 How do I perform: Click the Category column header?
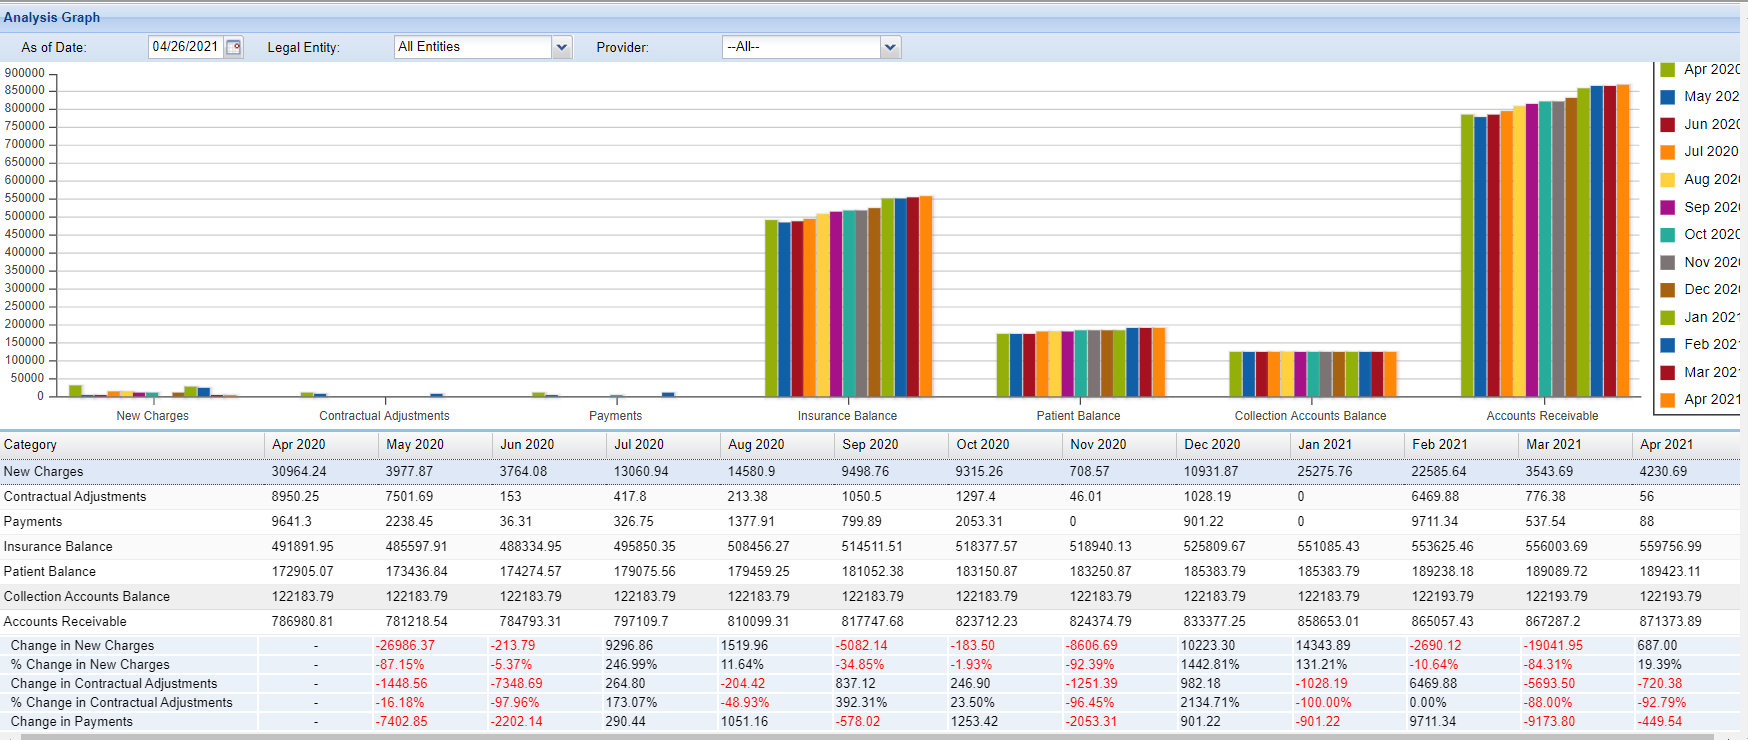(x=30, y=445)
